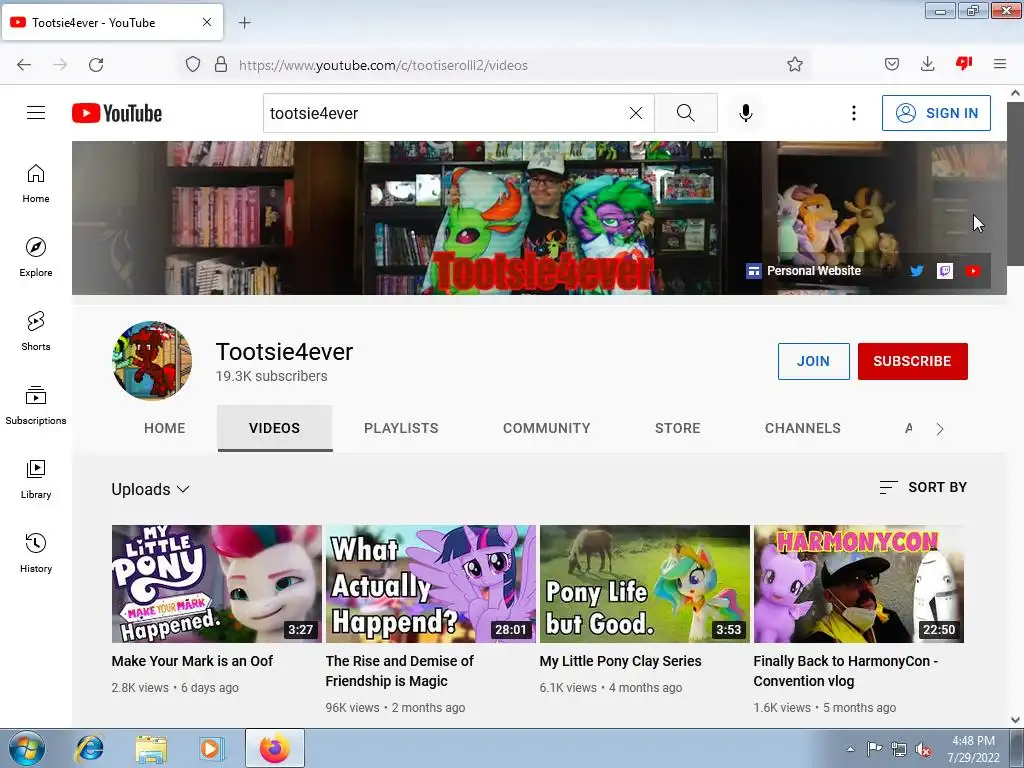Viewport: 1024px width, 768px height.
Task: Reload the page in Firefox
Action: coord(96,65)
